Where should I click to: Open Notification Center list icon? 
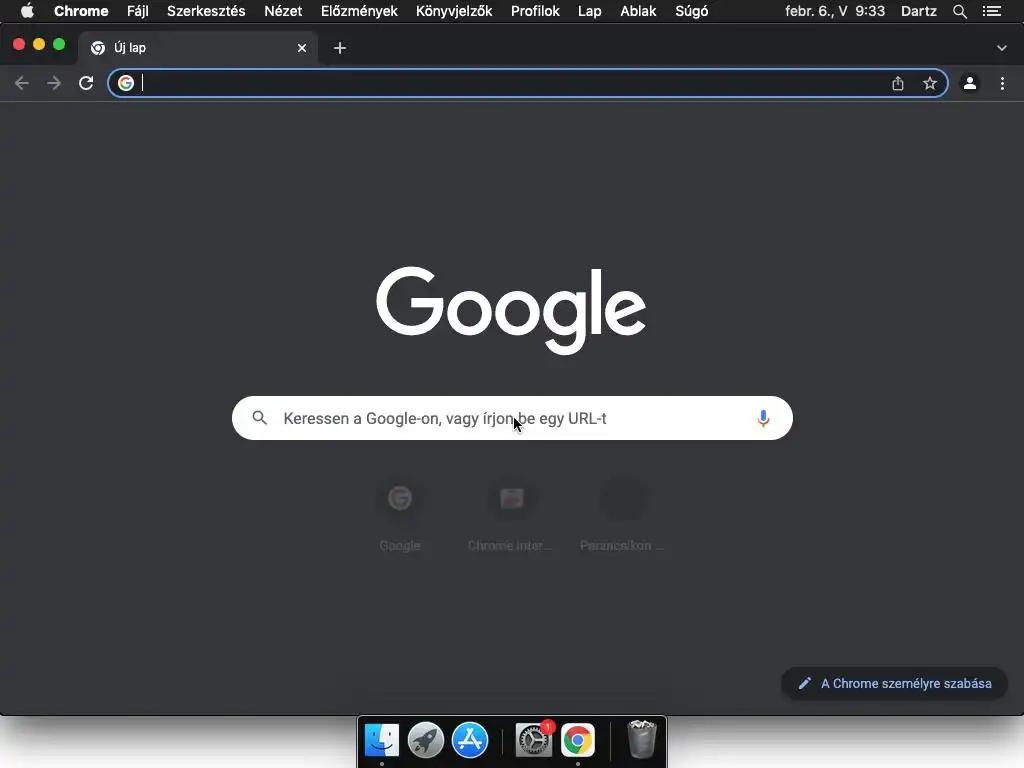coord(992,11)
